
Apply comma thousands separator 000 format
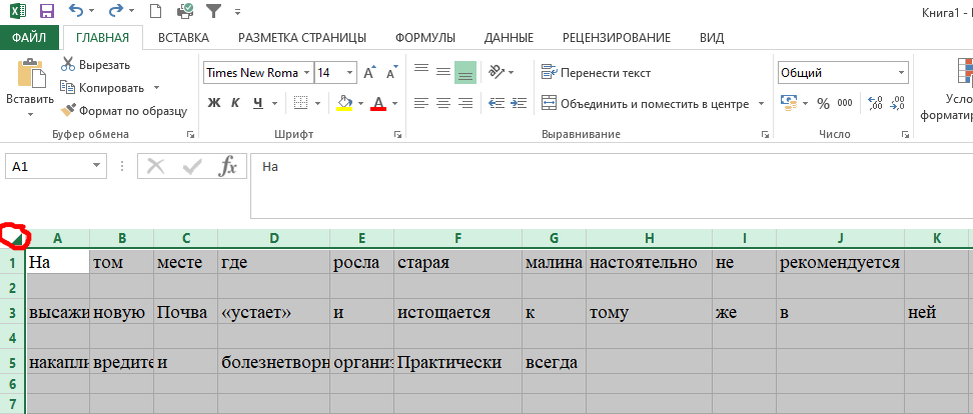[845, 103]
